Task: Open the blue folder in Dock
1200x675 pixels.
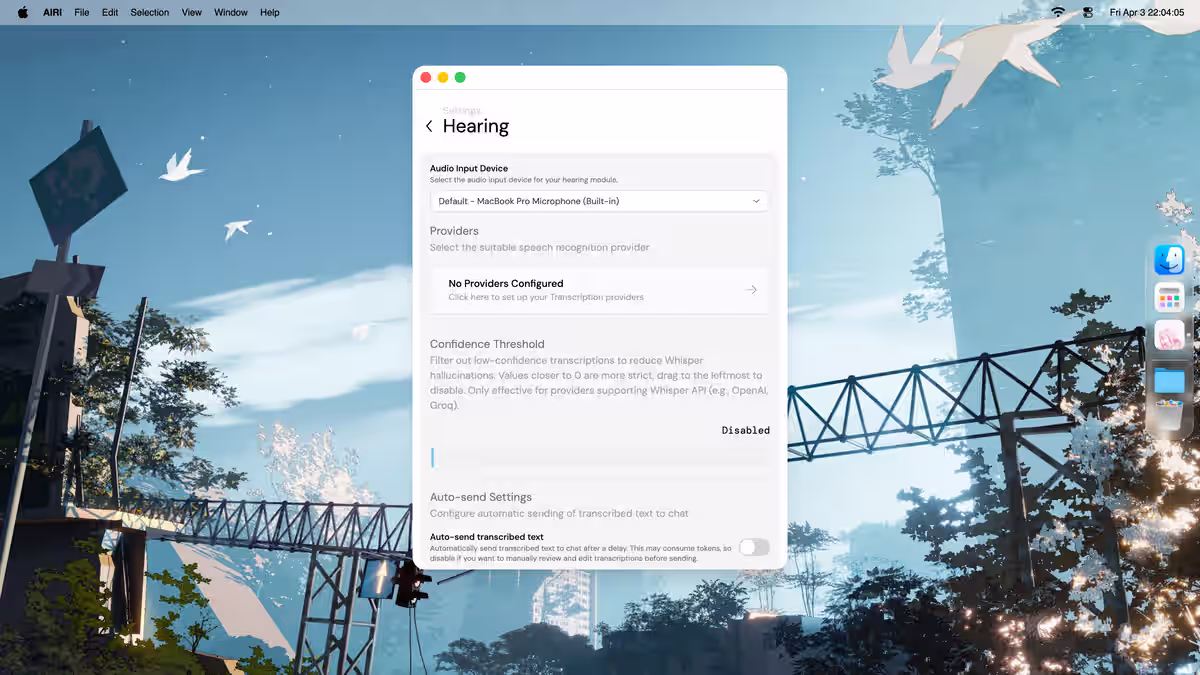Action: coord(1169,379)
